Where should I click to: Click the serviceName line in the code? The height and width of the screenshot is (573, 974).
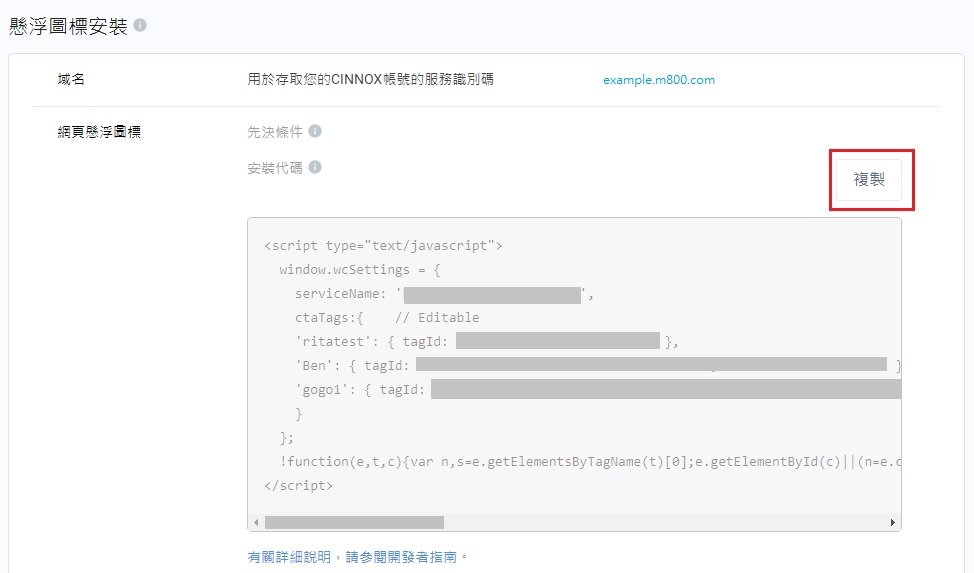345,294
